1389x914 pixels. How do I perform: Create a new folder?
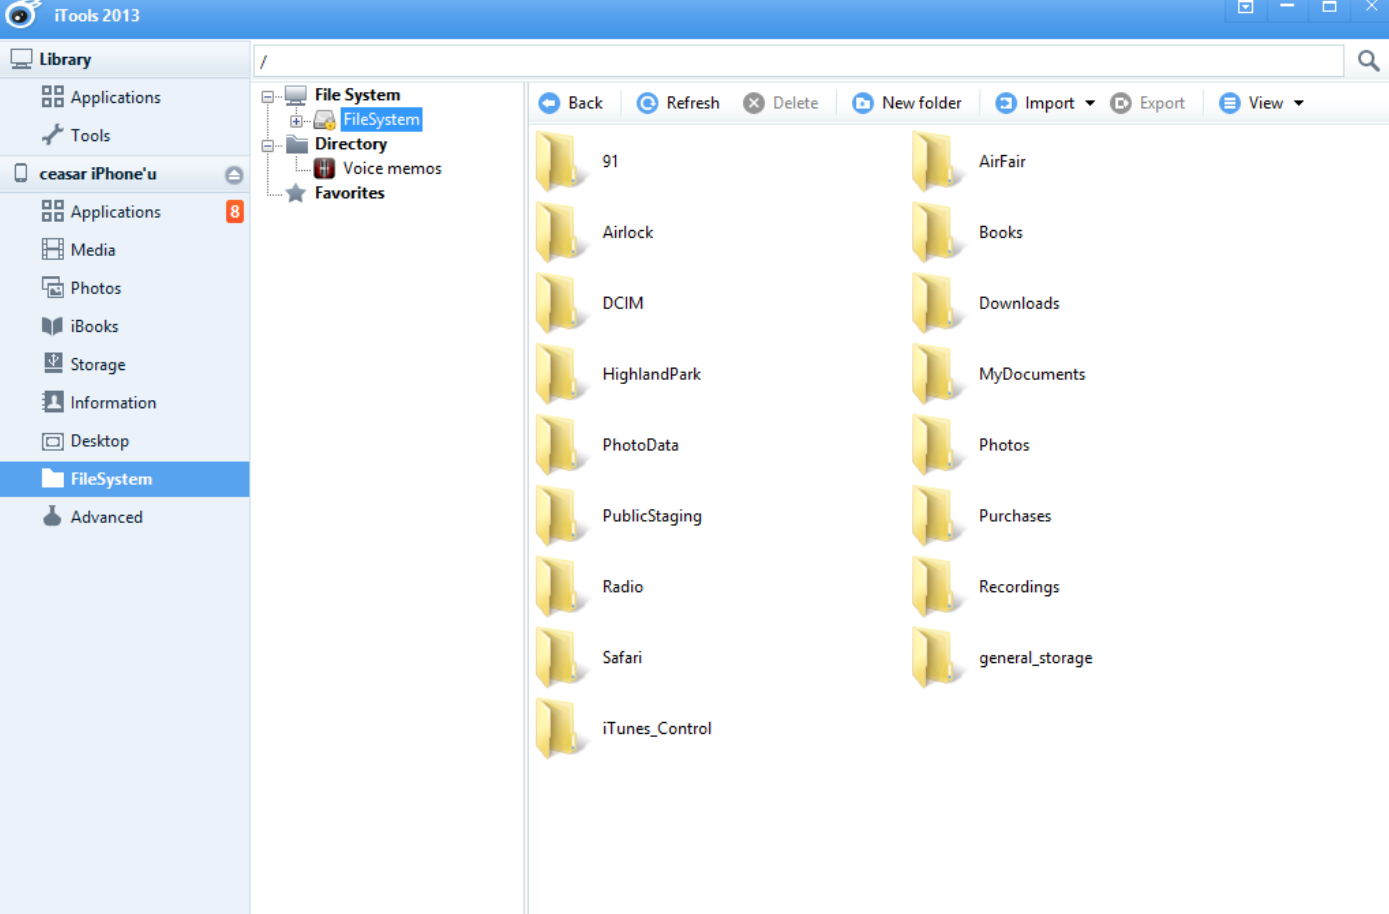(x=906, y=103)
